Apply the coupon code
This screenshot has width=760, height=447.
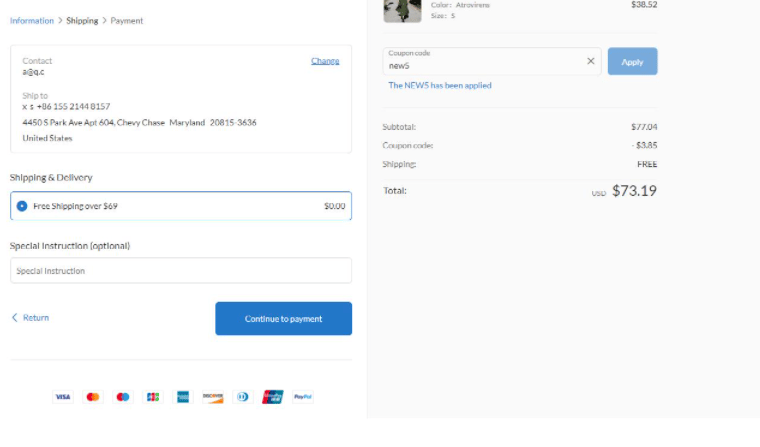tap(632, 61)
